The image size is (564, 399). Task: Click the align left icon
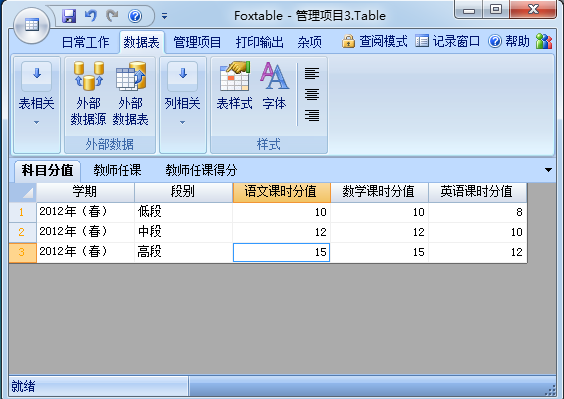[311, 73]
